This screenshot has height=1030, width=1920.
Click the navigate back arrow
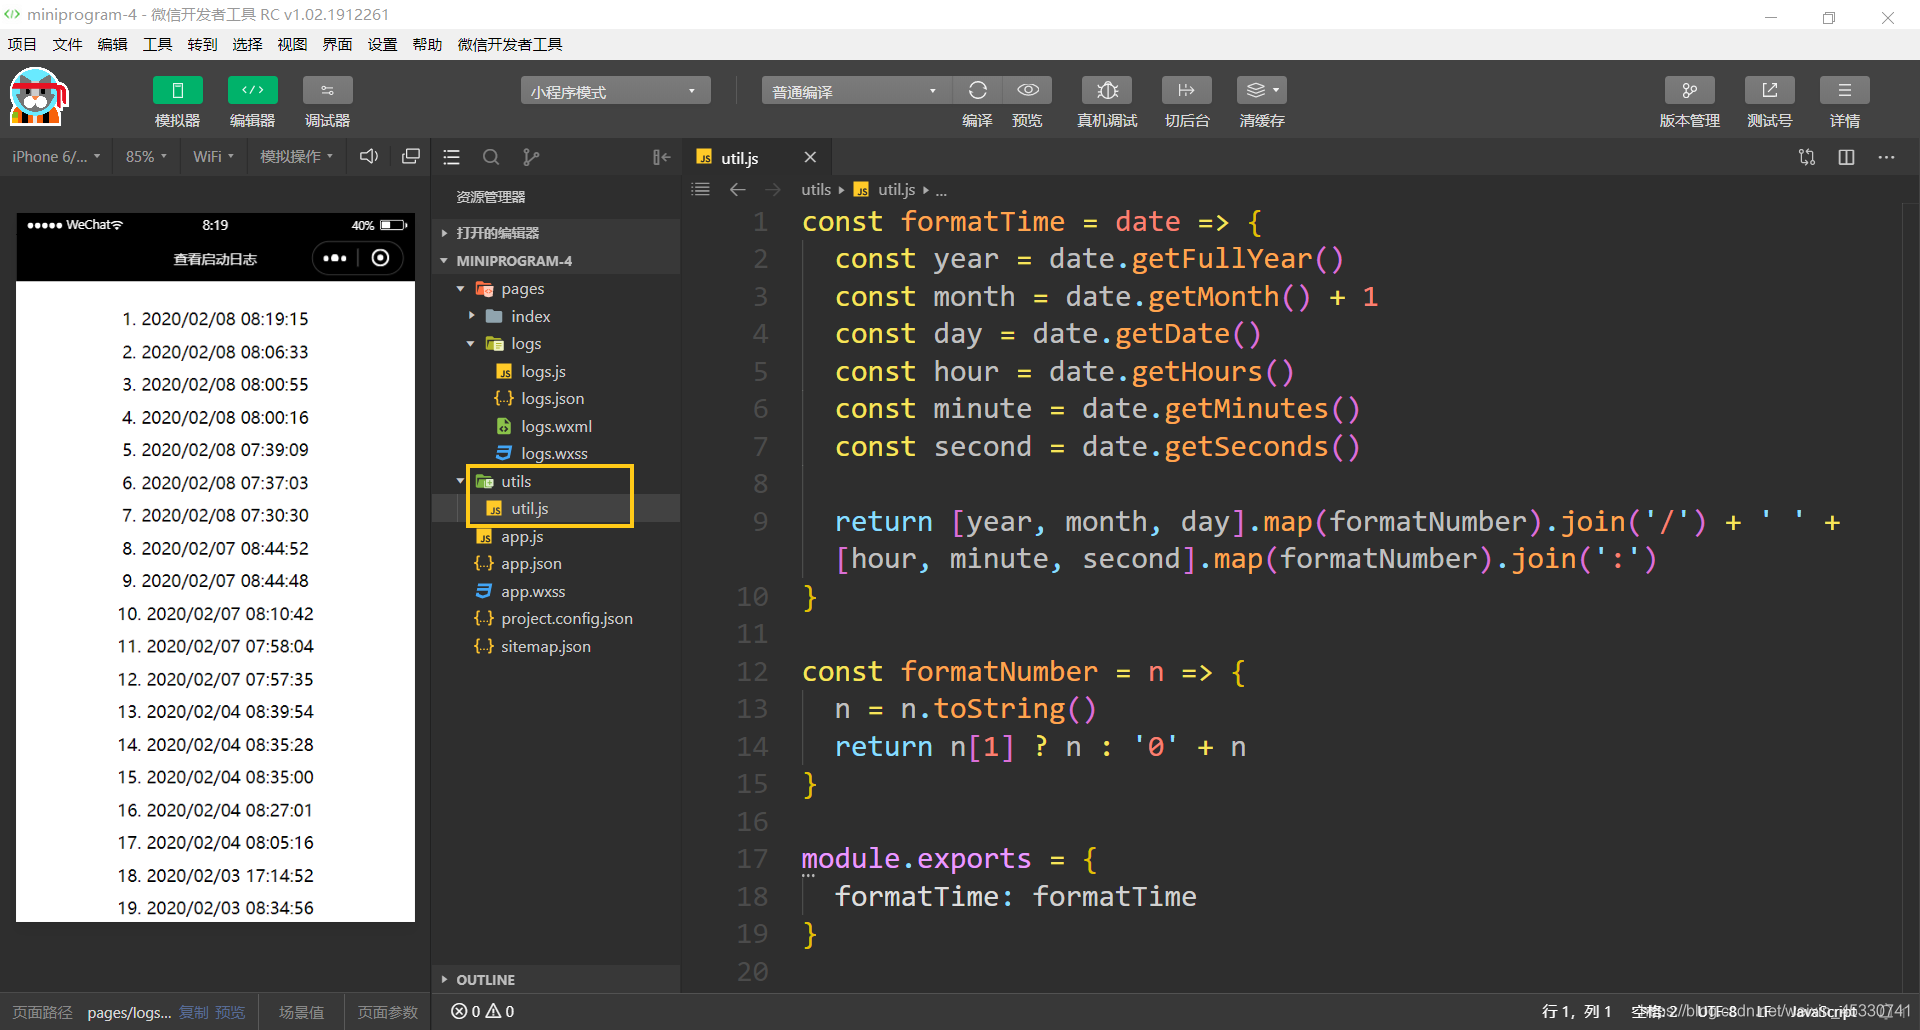738,189
